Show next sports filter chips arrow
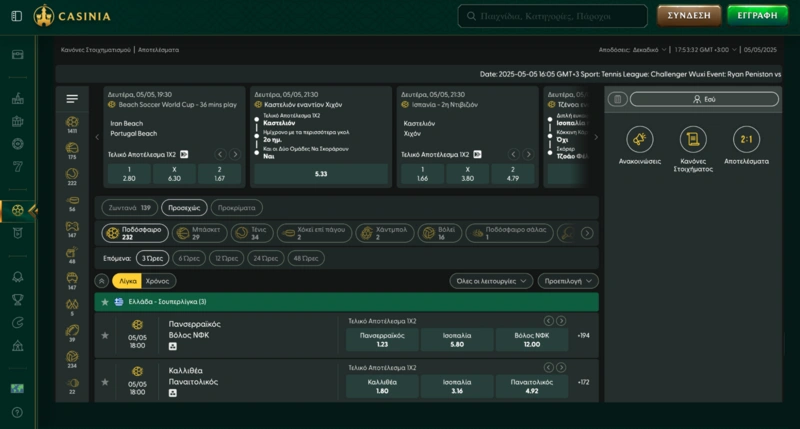800x429 pixels. (x=587, y=233)
